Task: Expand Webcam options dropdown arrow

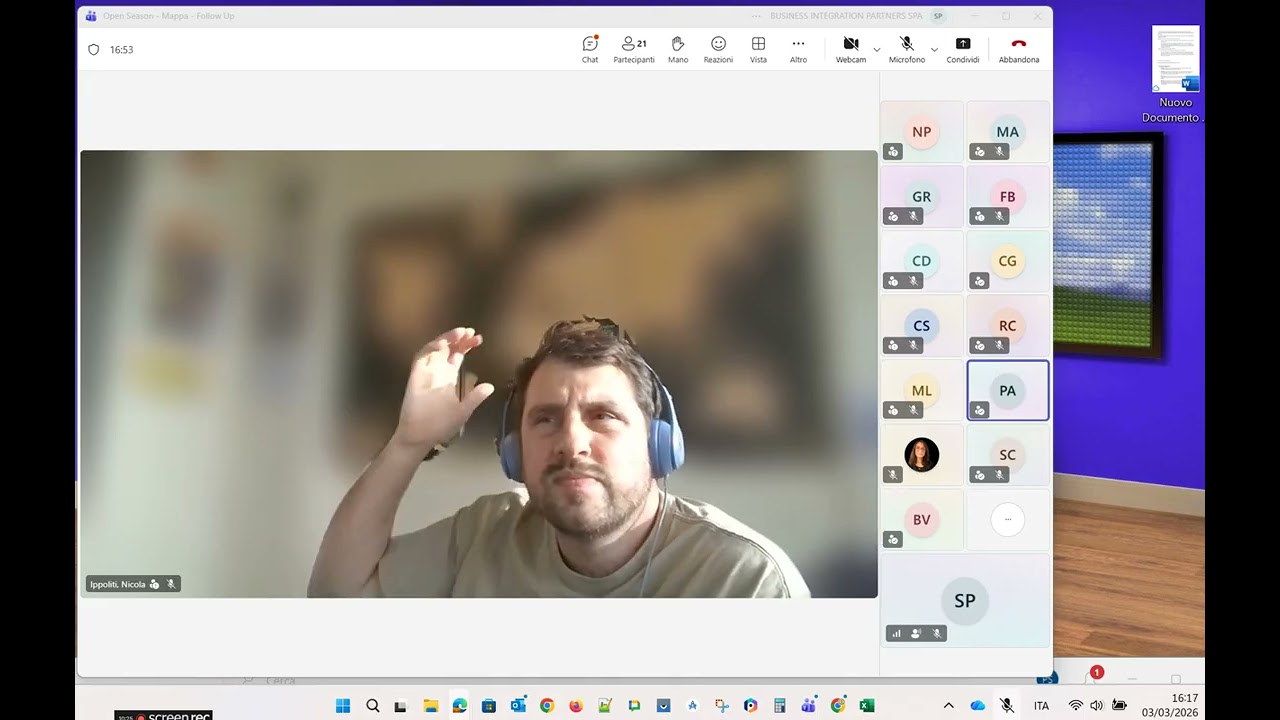Action: click(x=877, y=49)
